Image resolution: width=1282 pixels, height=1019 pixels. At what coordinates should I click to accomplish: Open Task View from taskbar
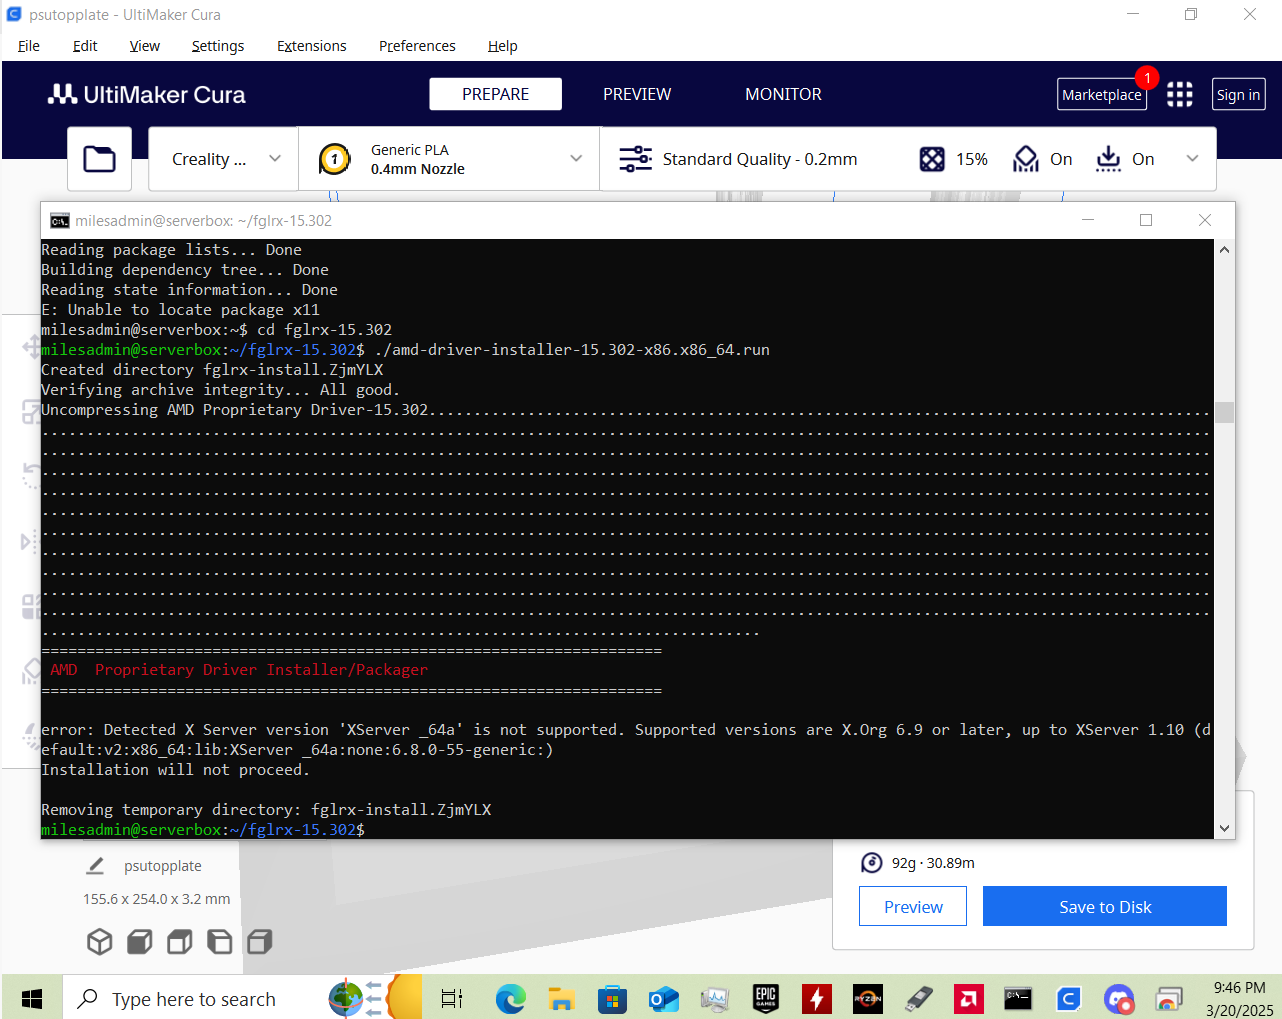(x=452, y=998)
